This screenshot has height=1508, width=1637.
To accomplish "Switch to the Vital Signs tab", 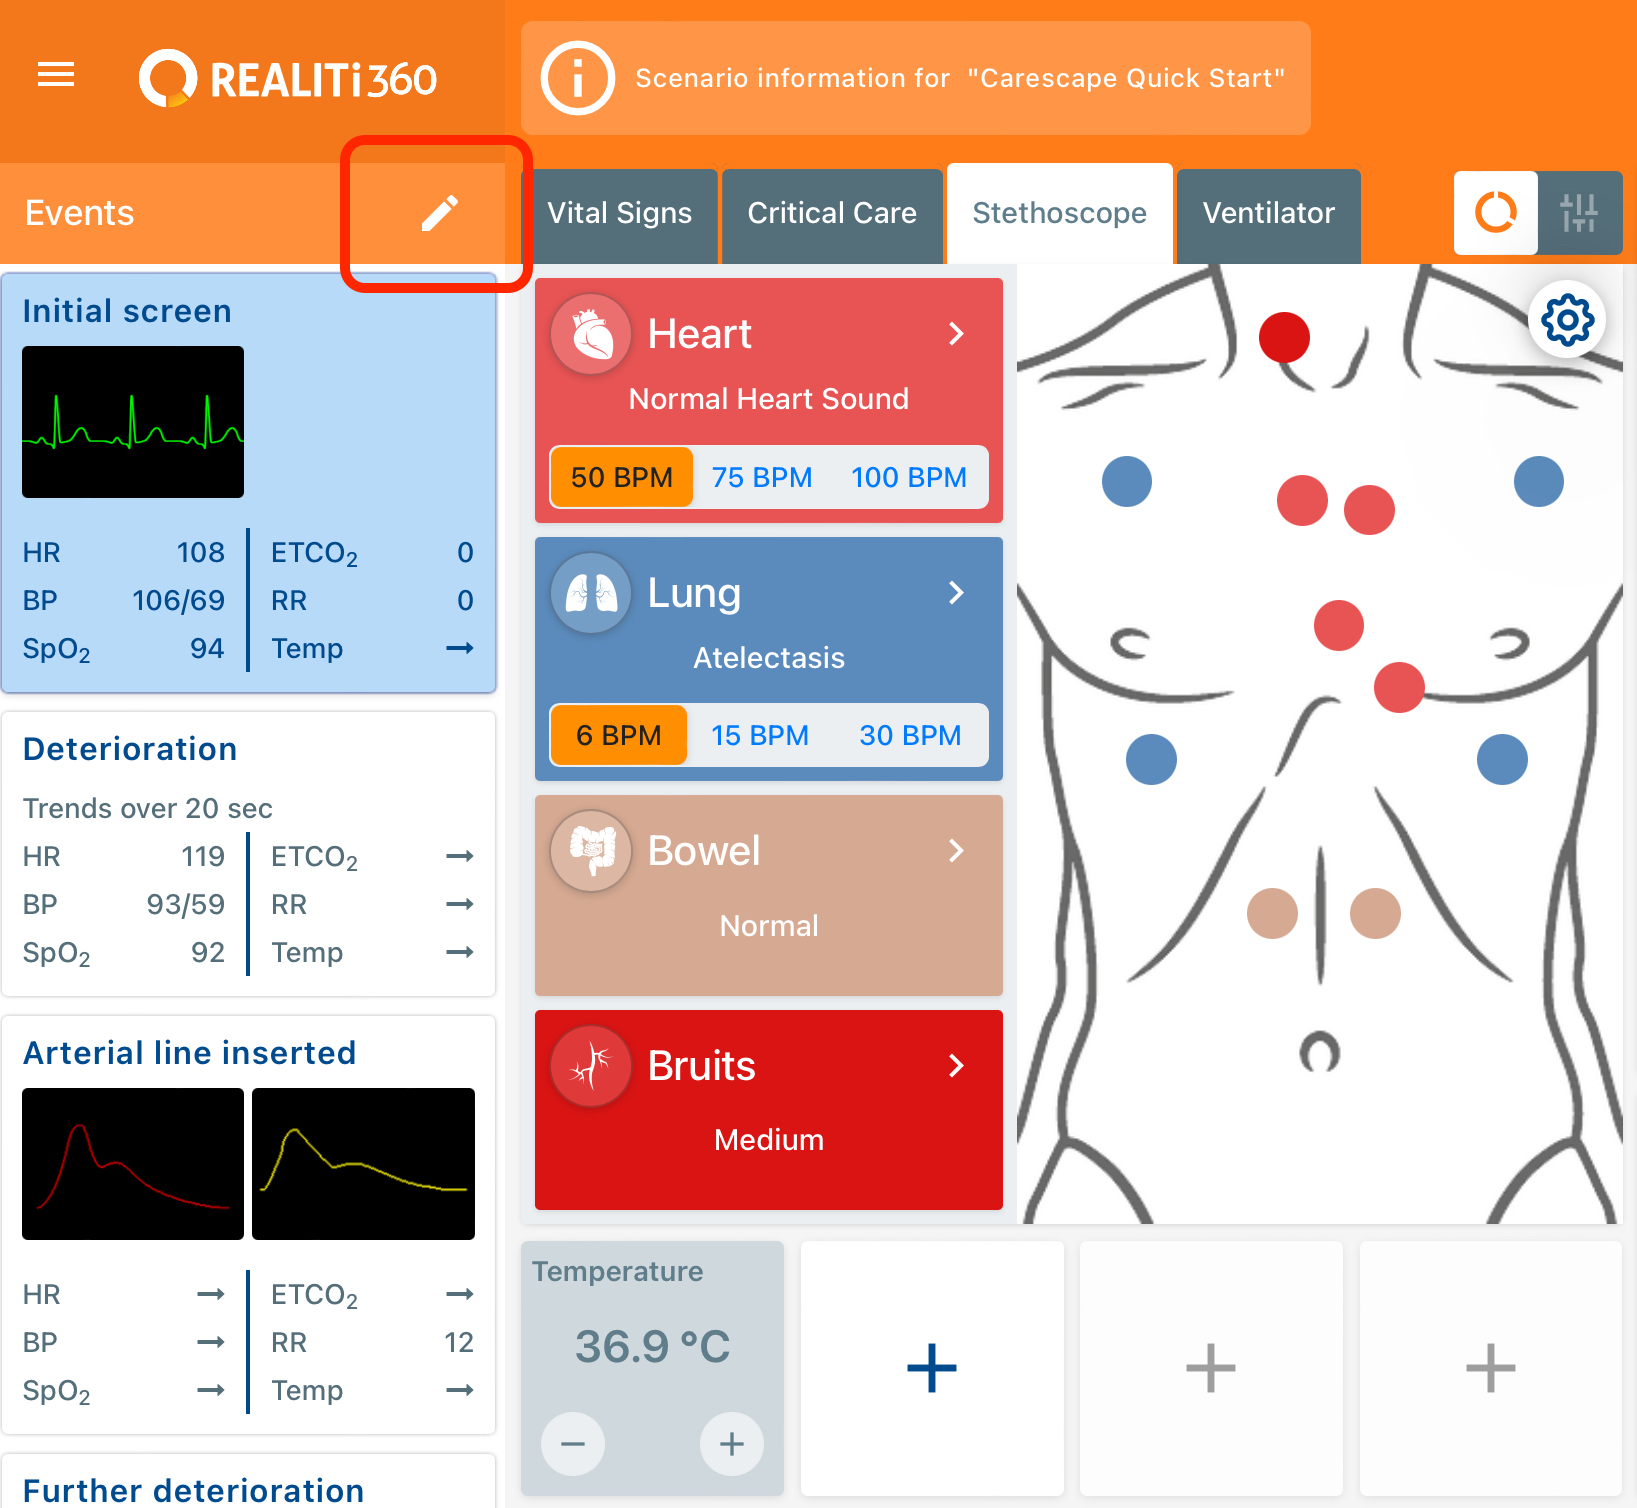I will tap(619, 214).
